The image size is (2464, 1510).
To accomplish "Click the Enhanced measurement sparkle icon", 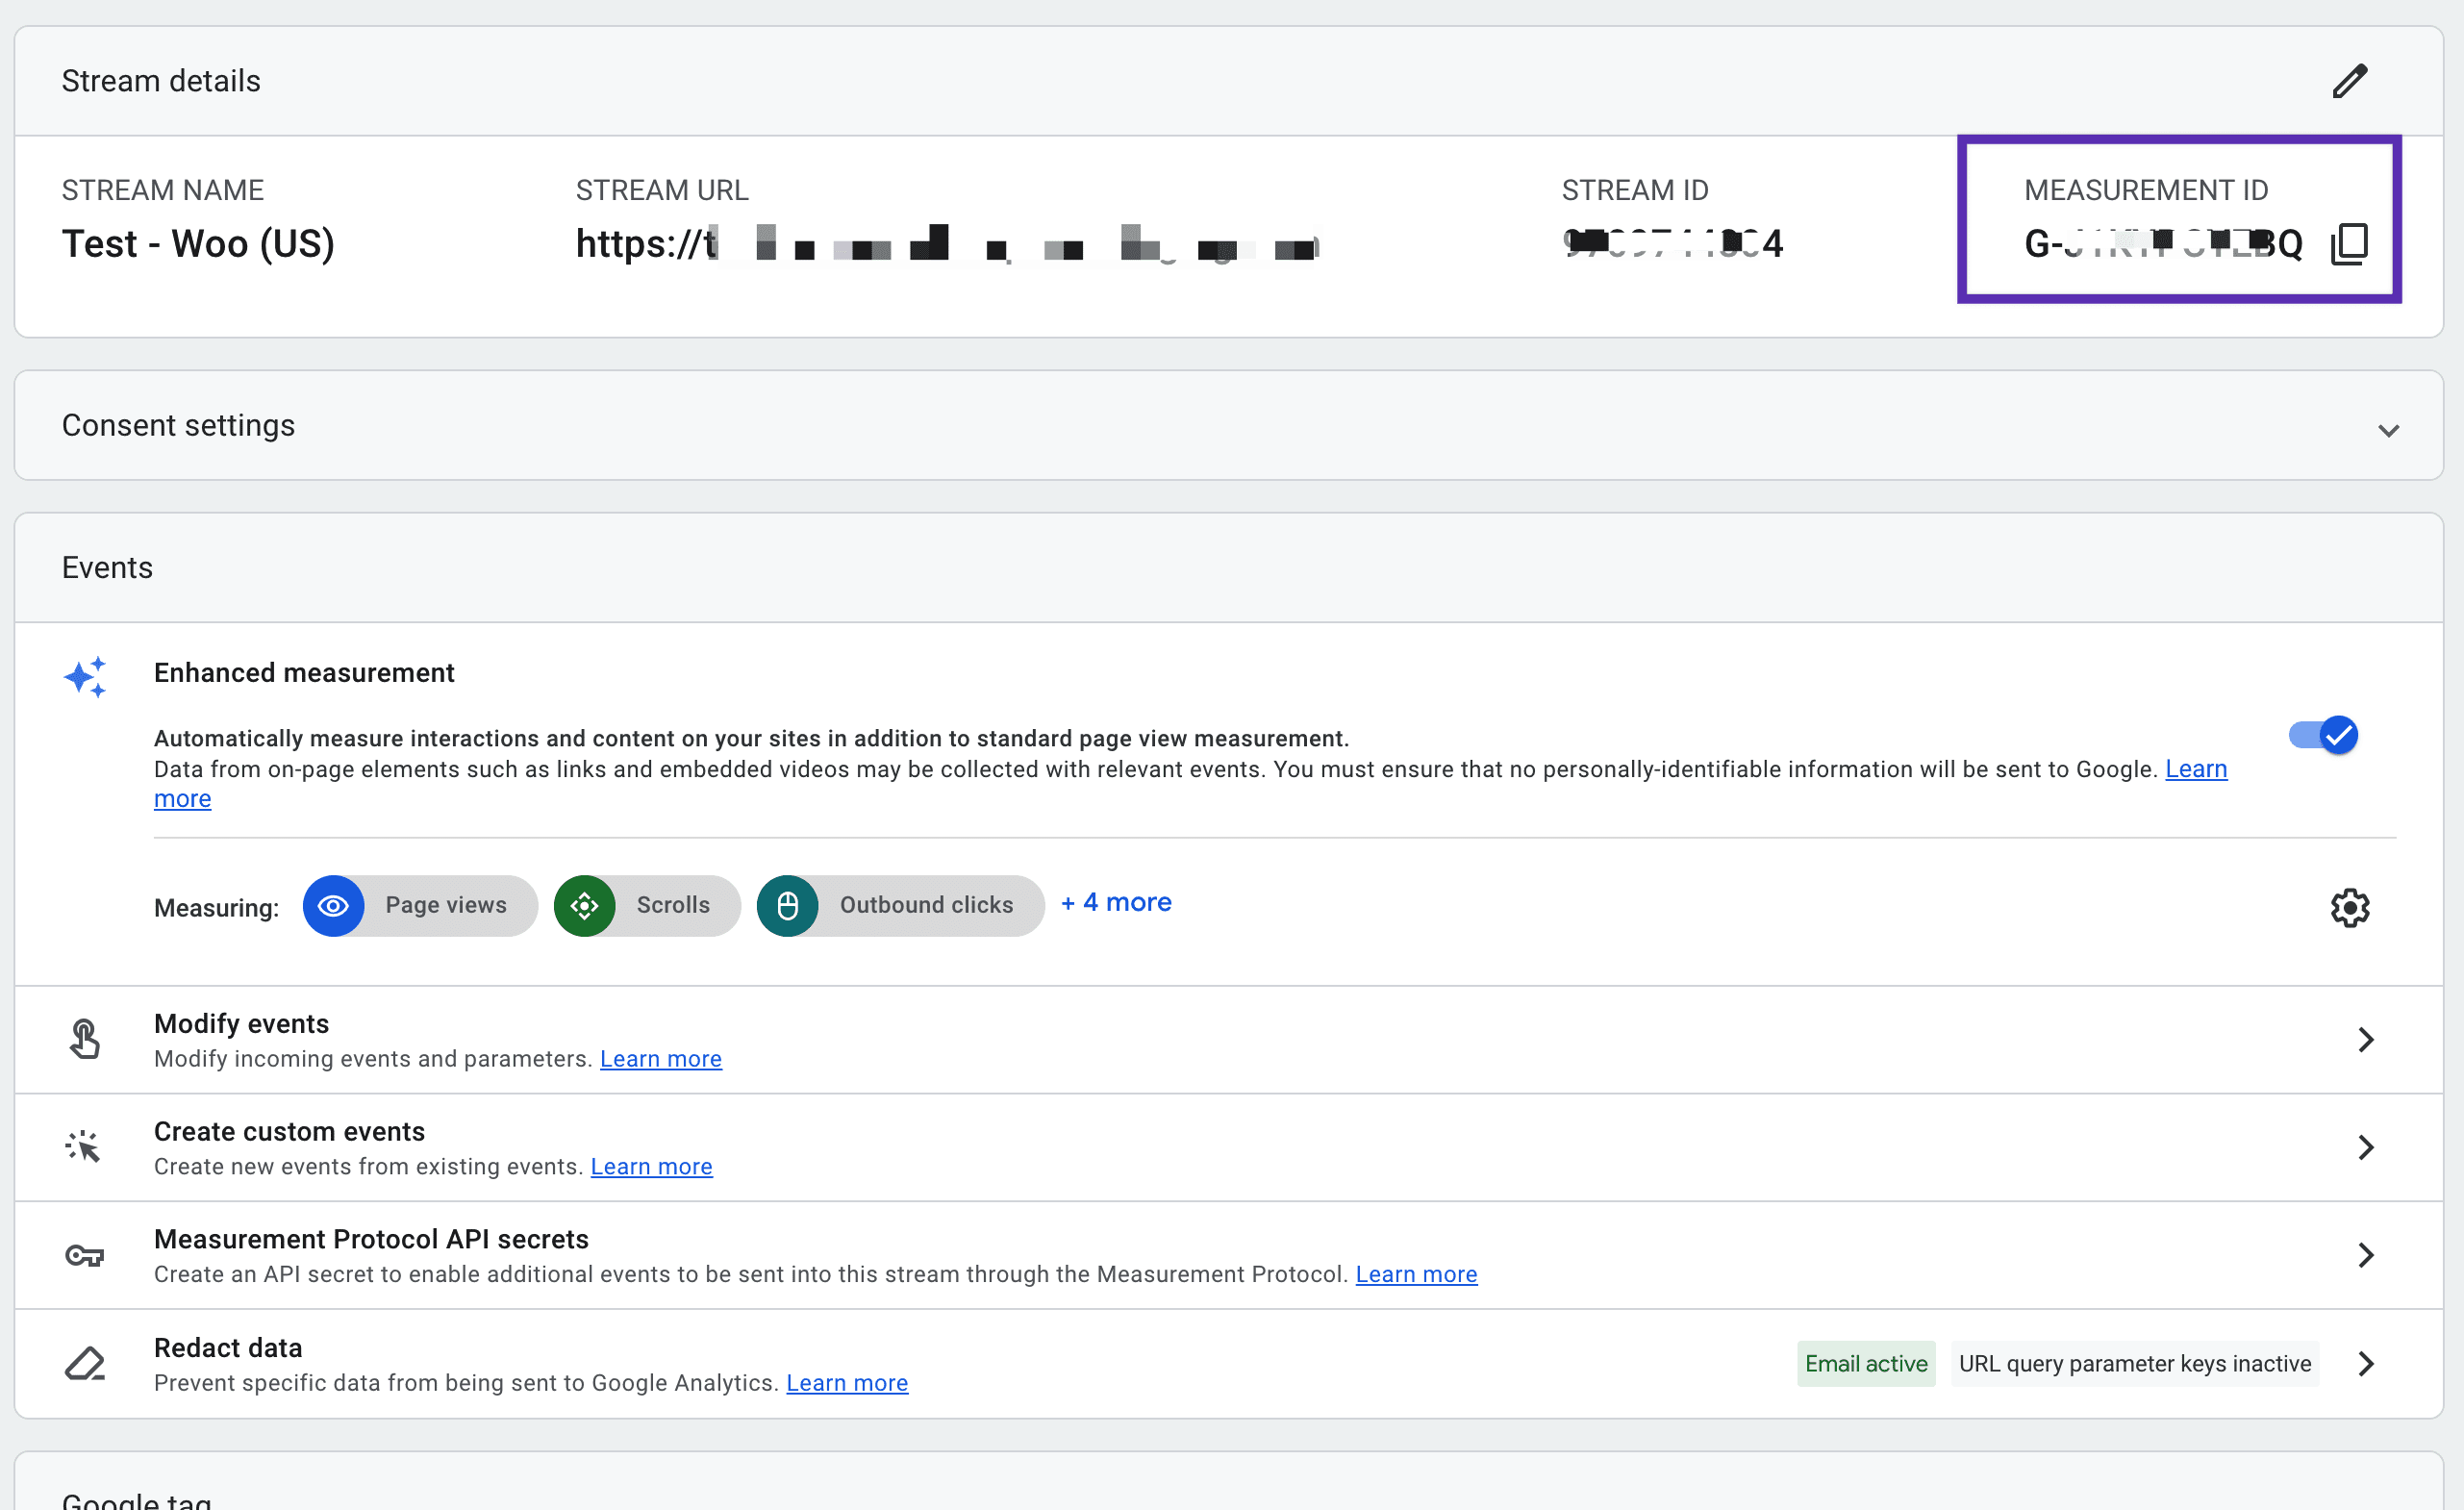I will pyautogui.click(x=85, y=677).
